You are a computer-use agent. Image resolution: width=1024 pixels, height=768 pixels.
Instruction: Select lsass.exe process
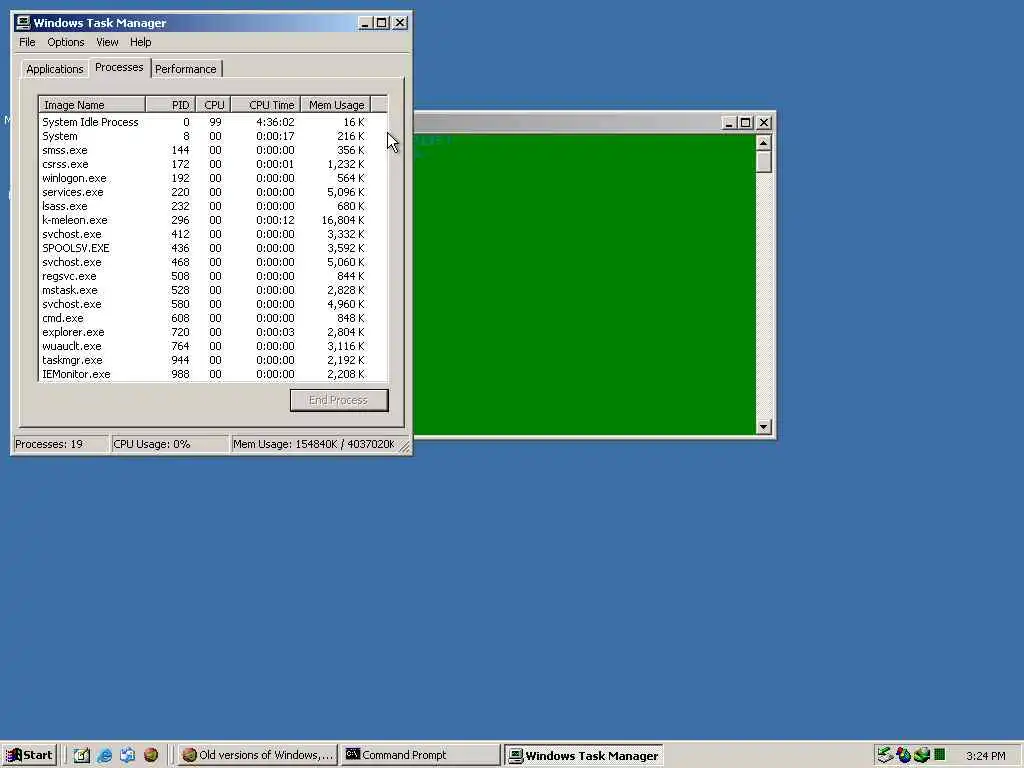(213, 206)
